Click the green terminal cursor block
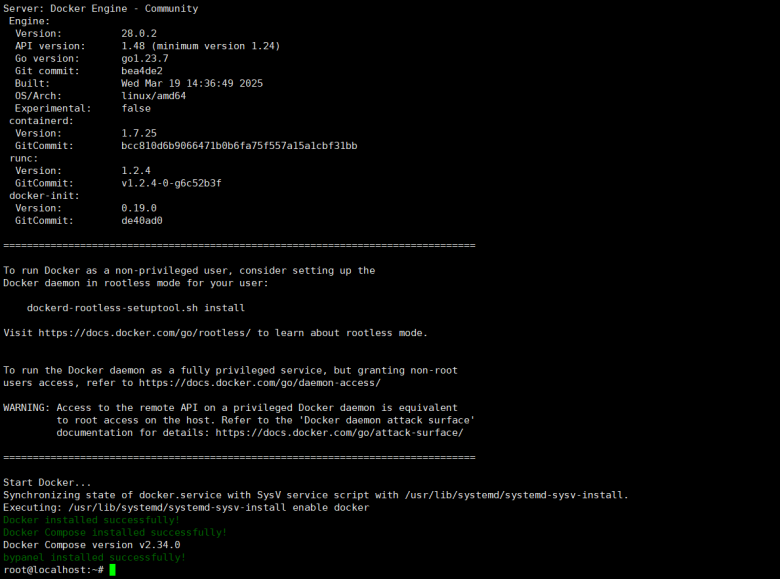 point(112,570)
